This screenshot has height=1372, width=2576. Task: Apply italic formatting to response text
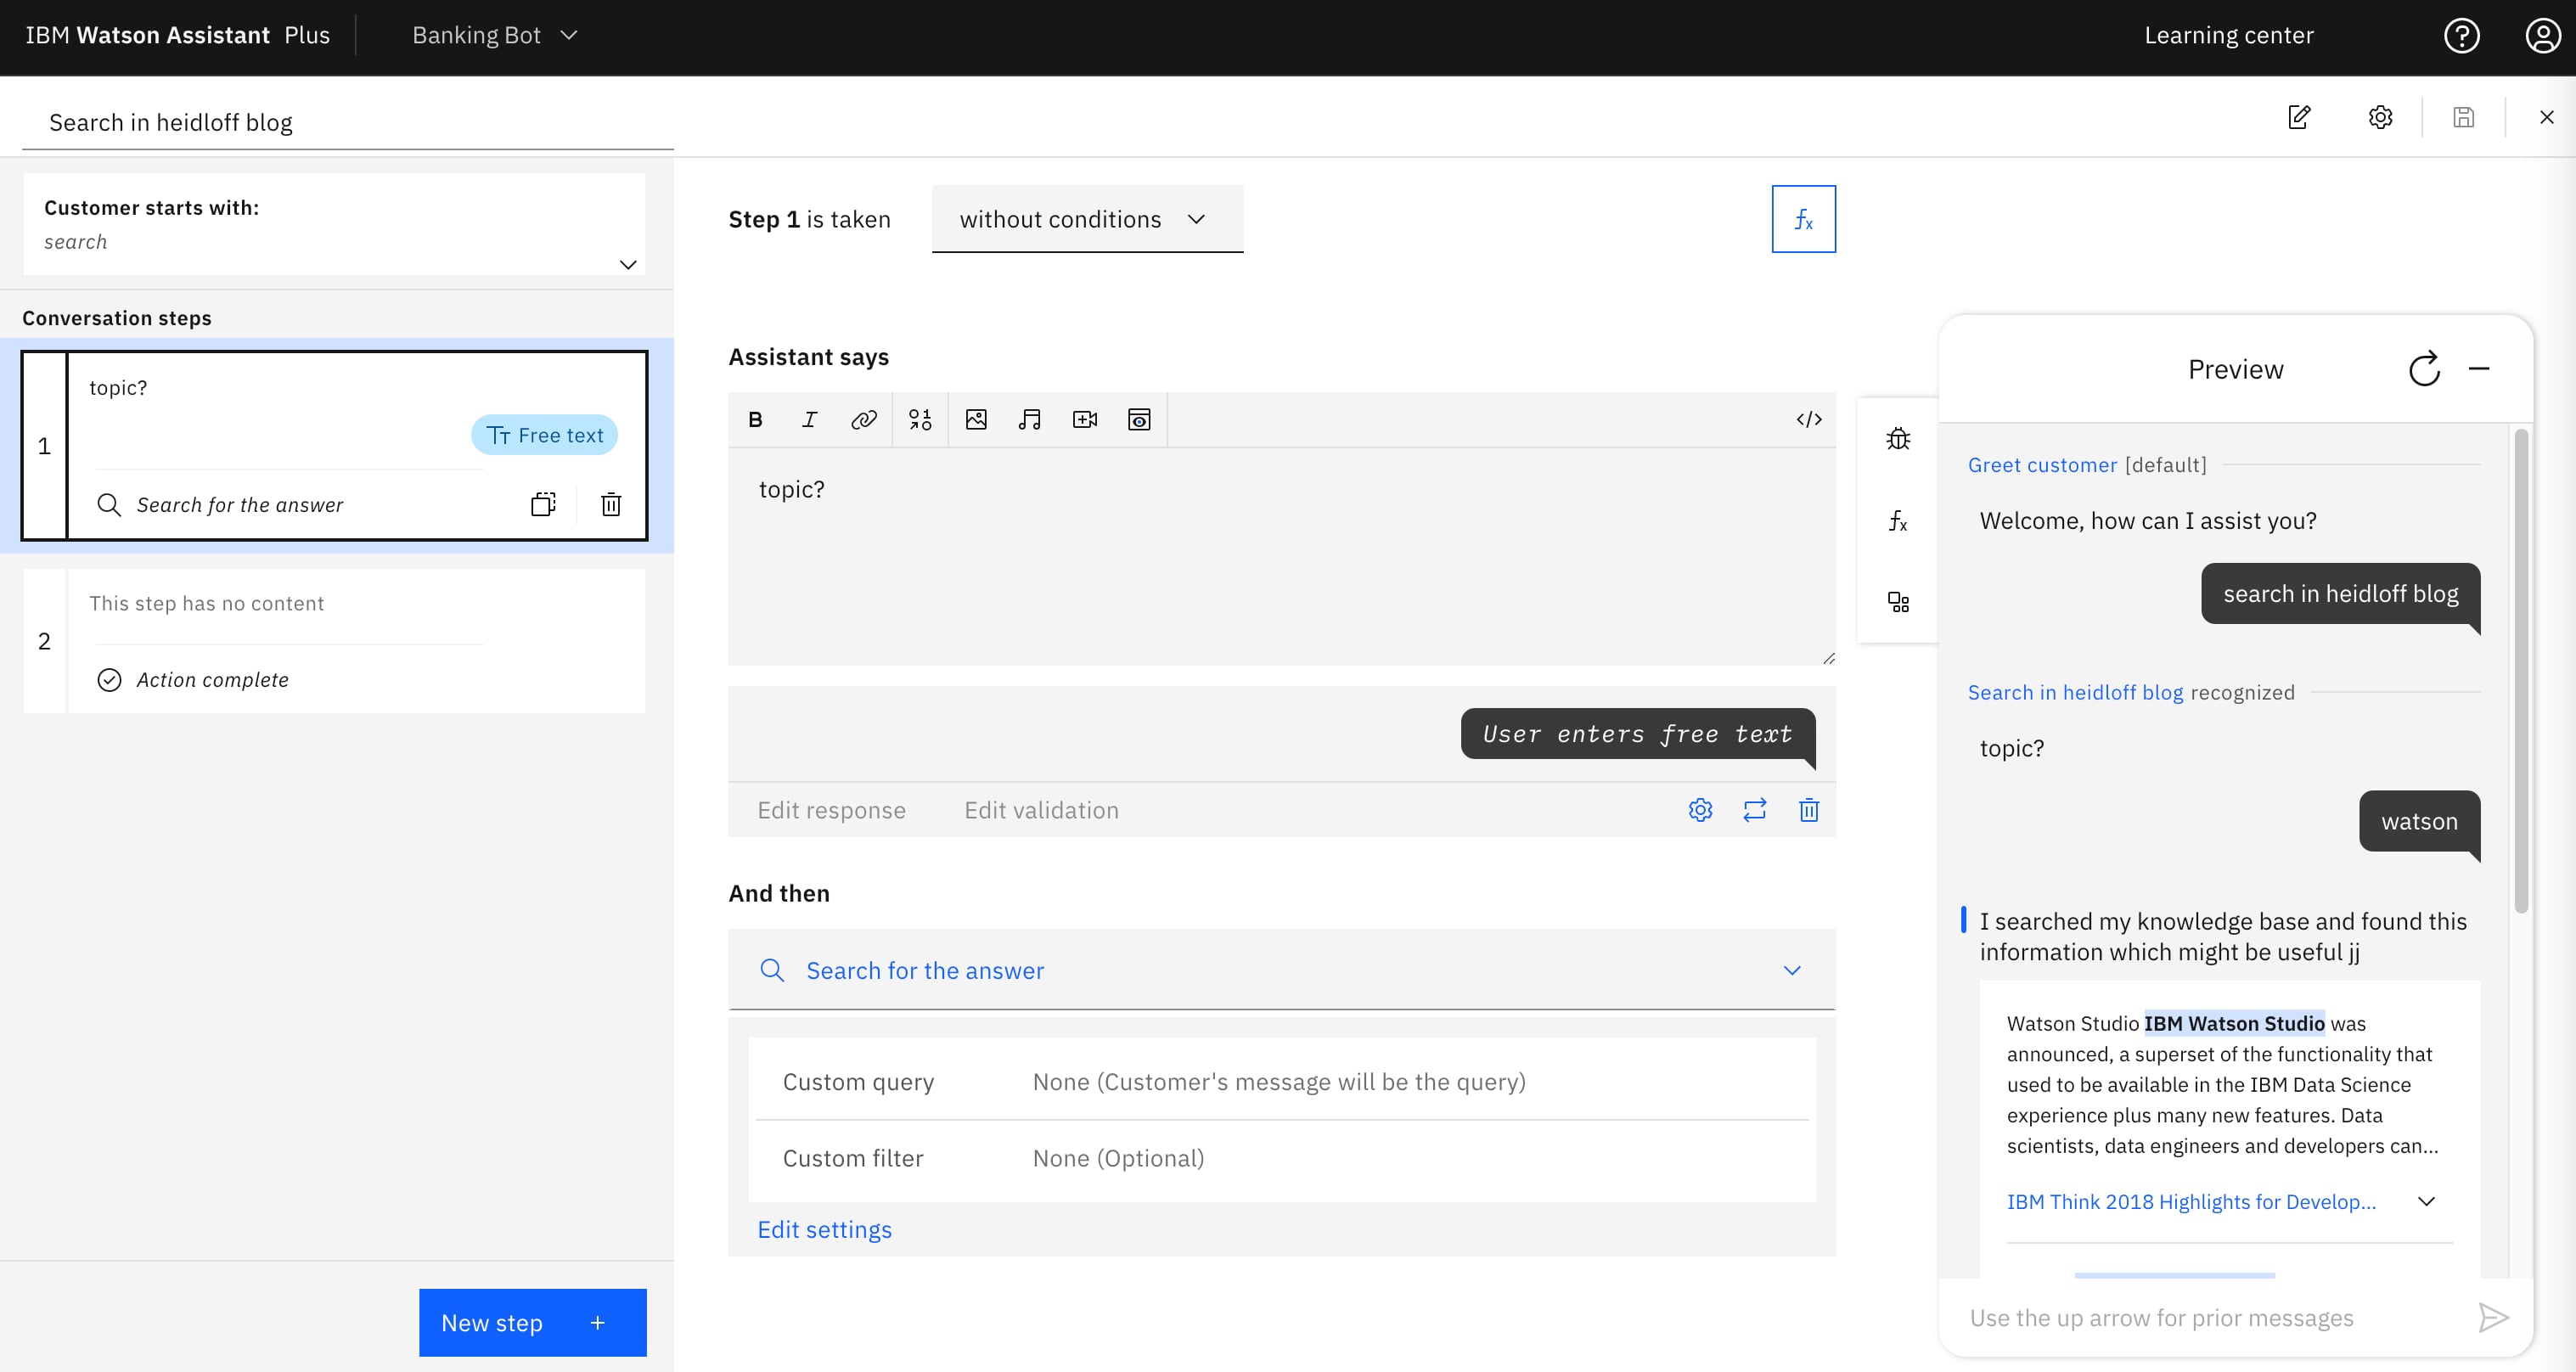(809, 419)
